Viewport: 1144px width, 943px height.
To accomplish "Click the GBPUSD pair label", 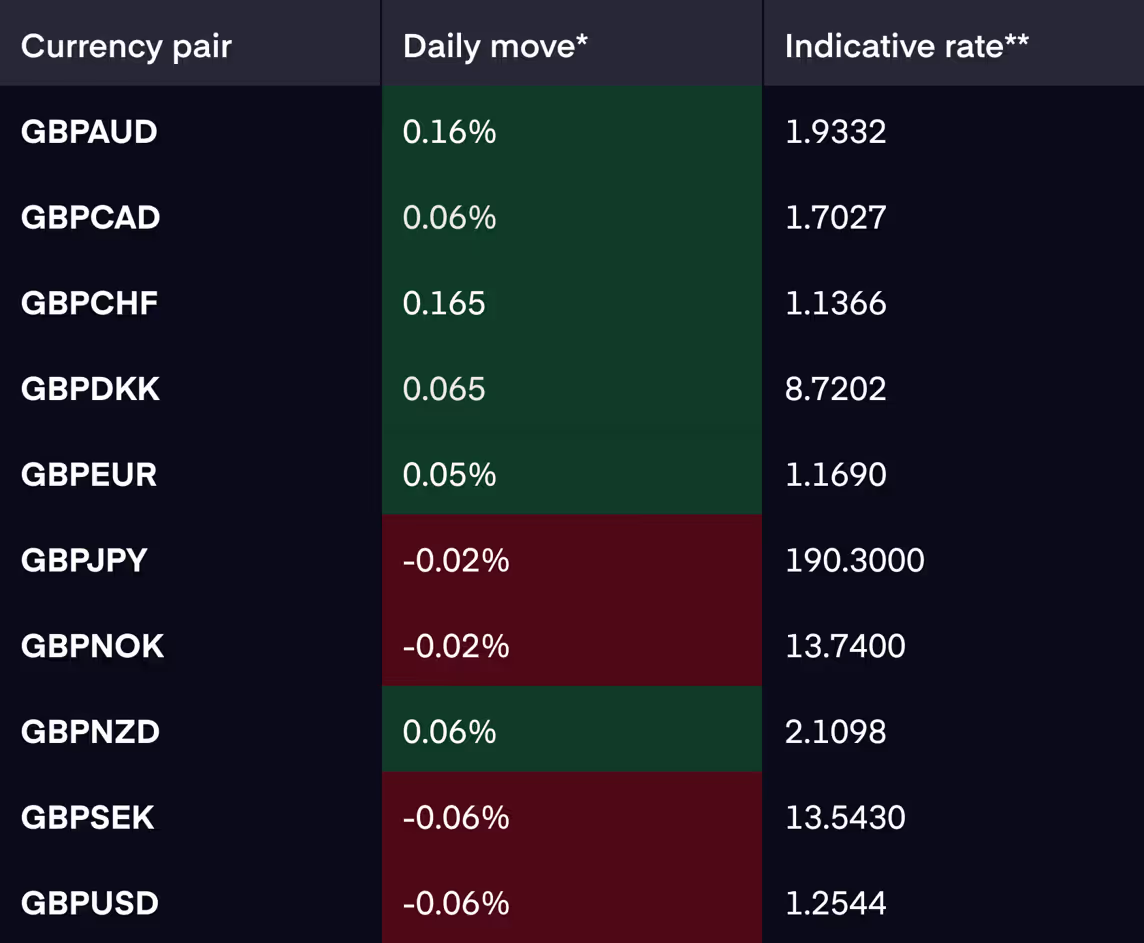I will click(x=90, y=903).
